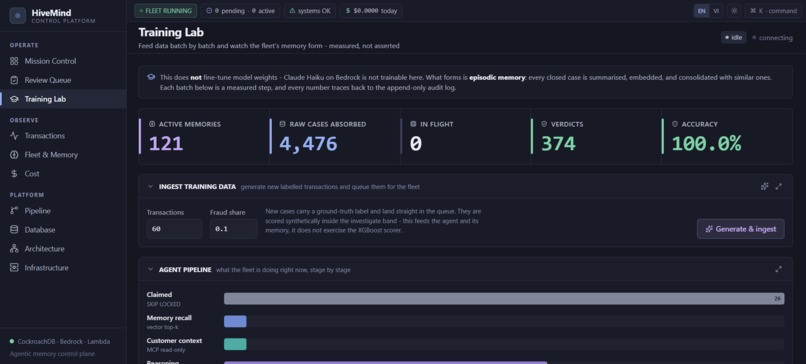Click the Raw Cases Absorbed value 4,476
The height and width of the screenshot is (364, 806).
(308, 143)
